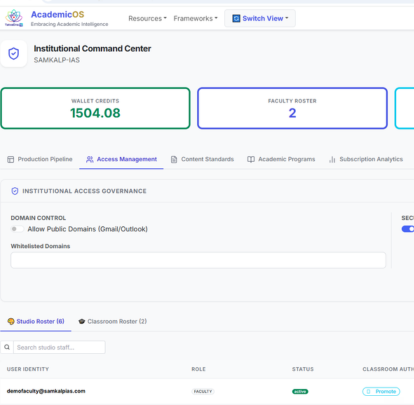414x405 pixels.
Task: Open the Switch View dropdown
Action: click(x=260, y=18)
